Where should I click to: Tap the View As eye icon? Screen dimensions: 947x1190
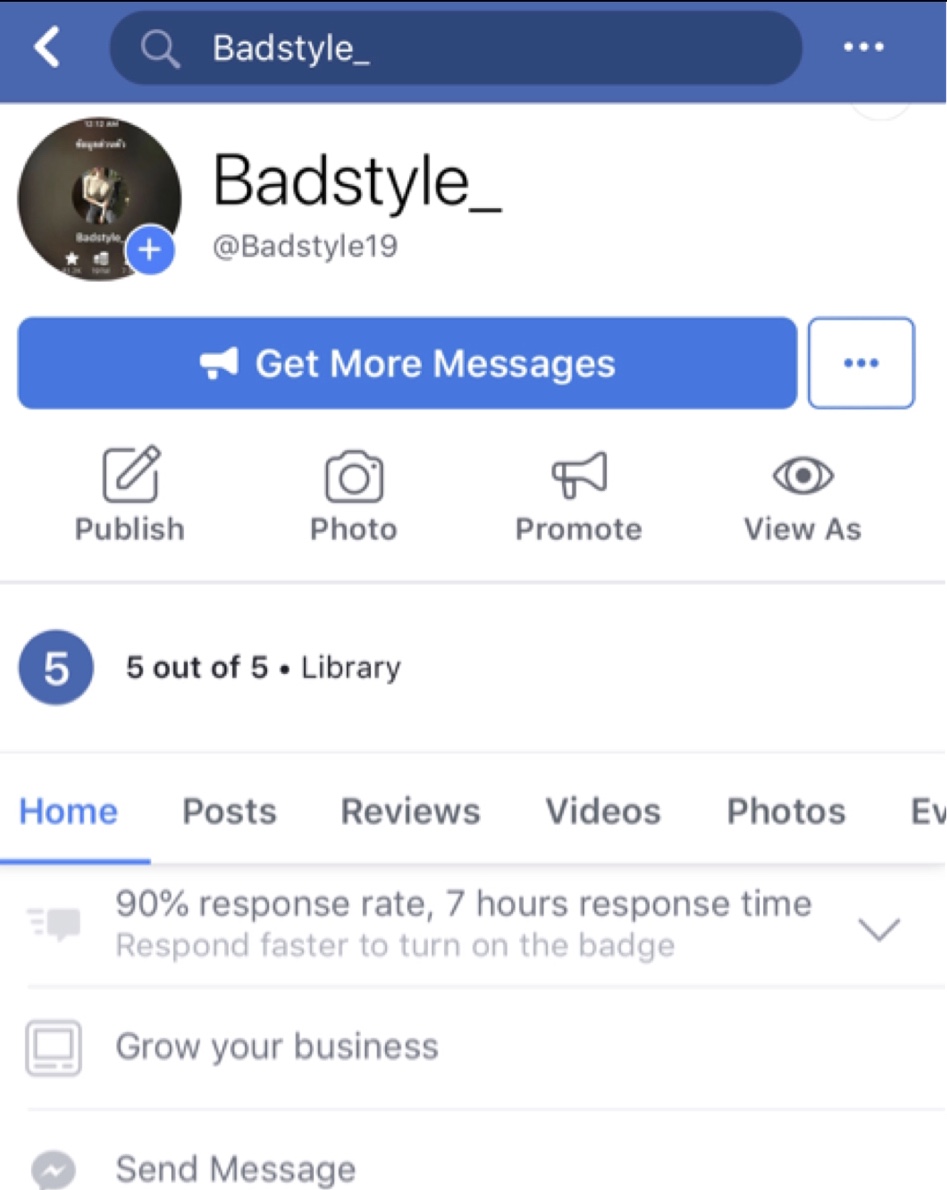pos(803,476)
